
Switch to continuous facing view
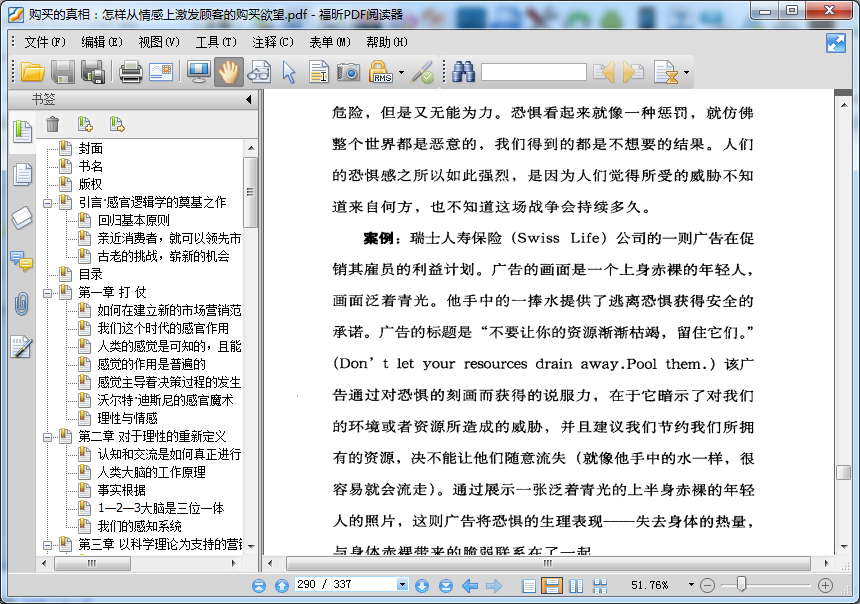[601, 586]
